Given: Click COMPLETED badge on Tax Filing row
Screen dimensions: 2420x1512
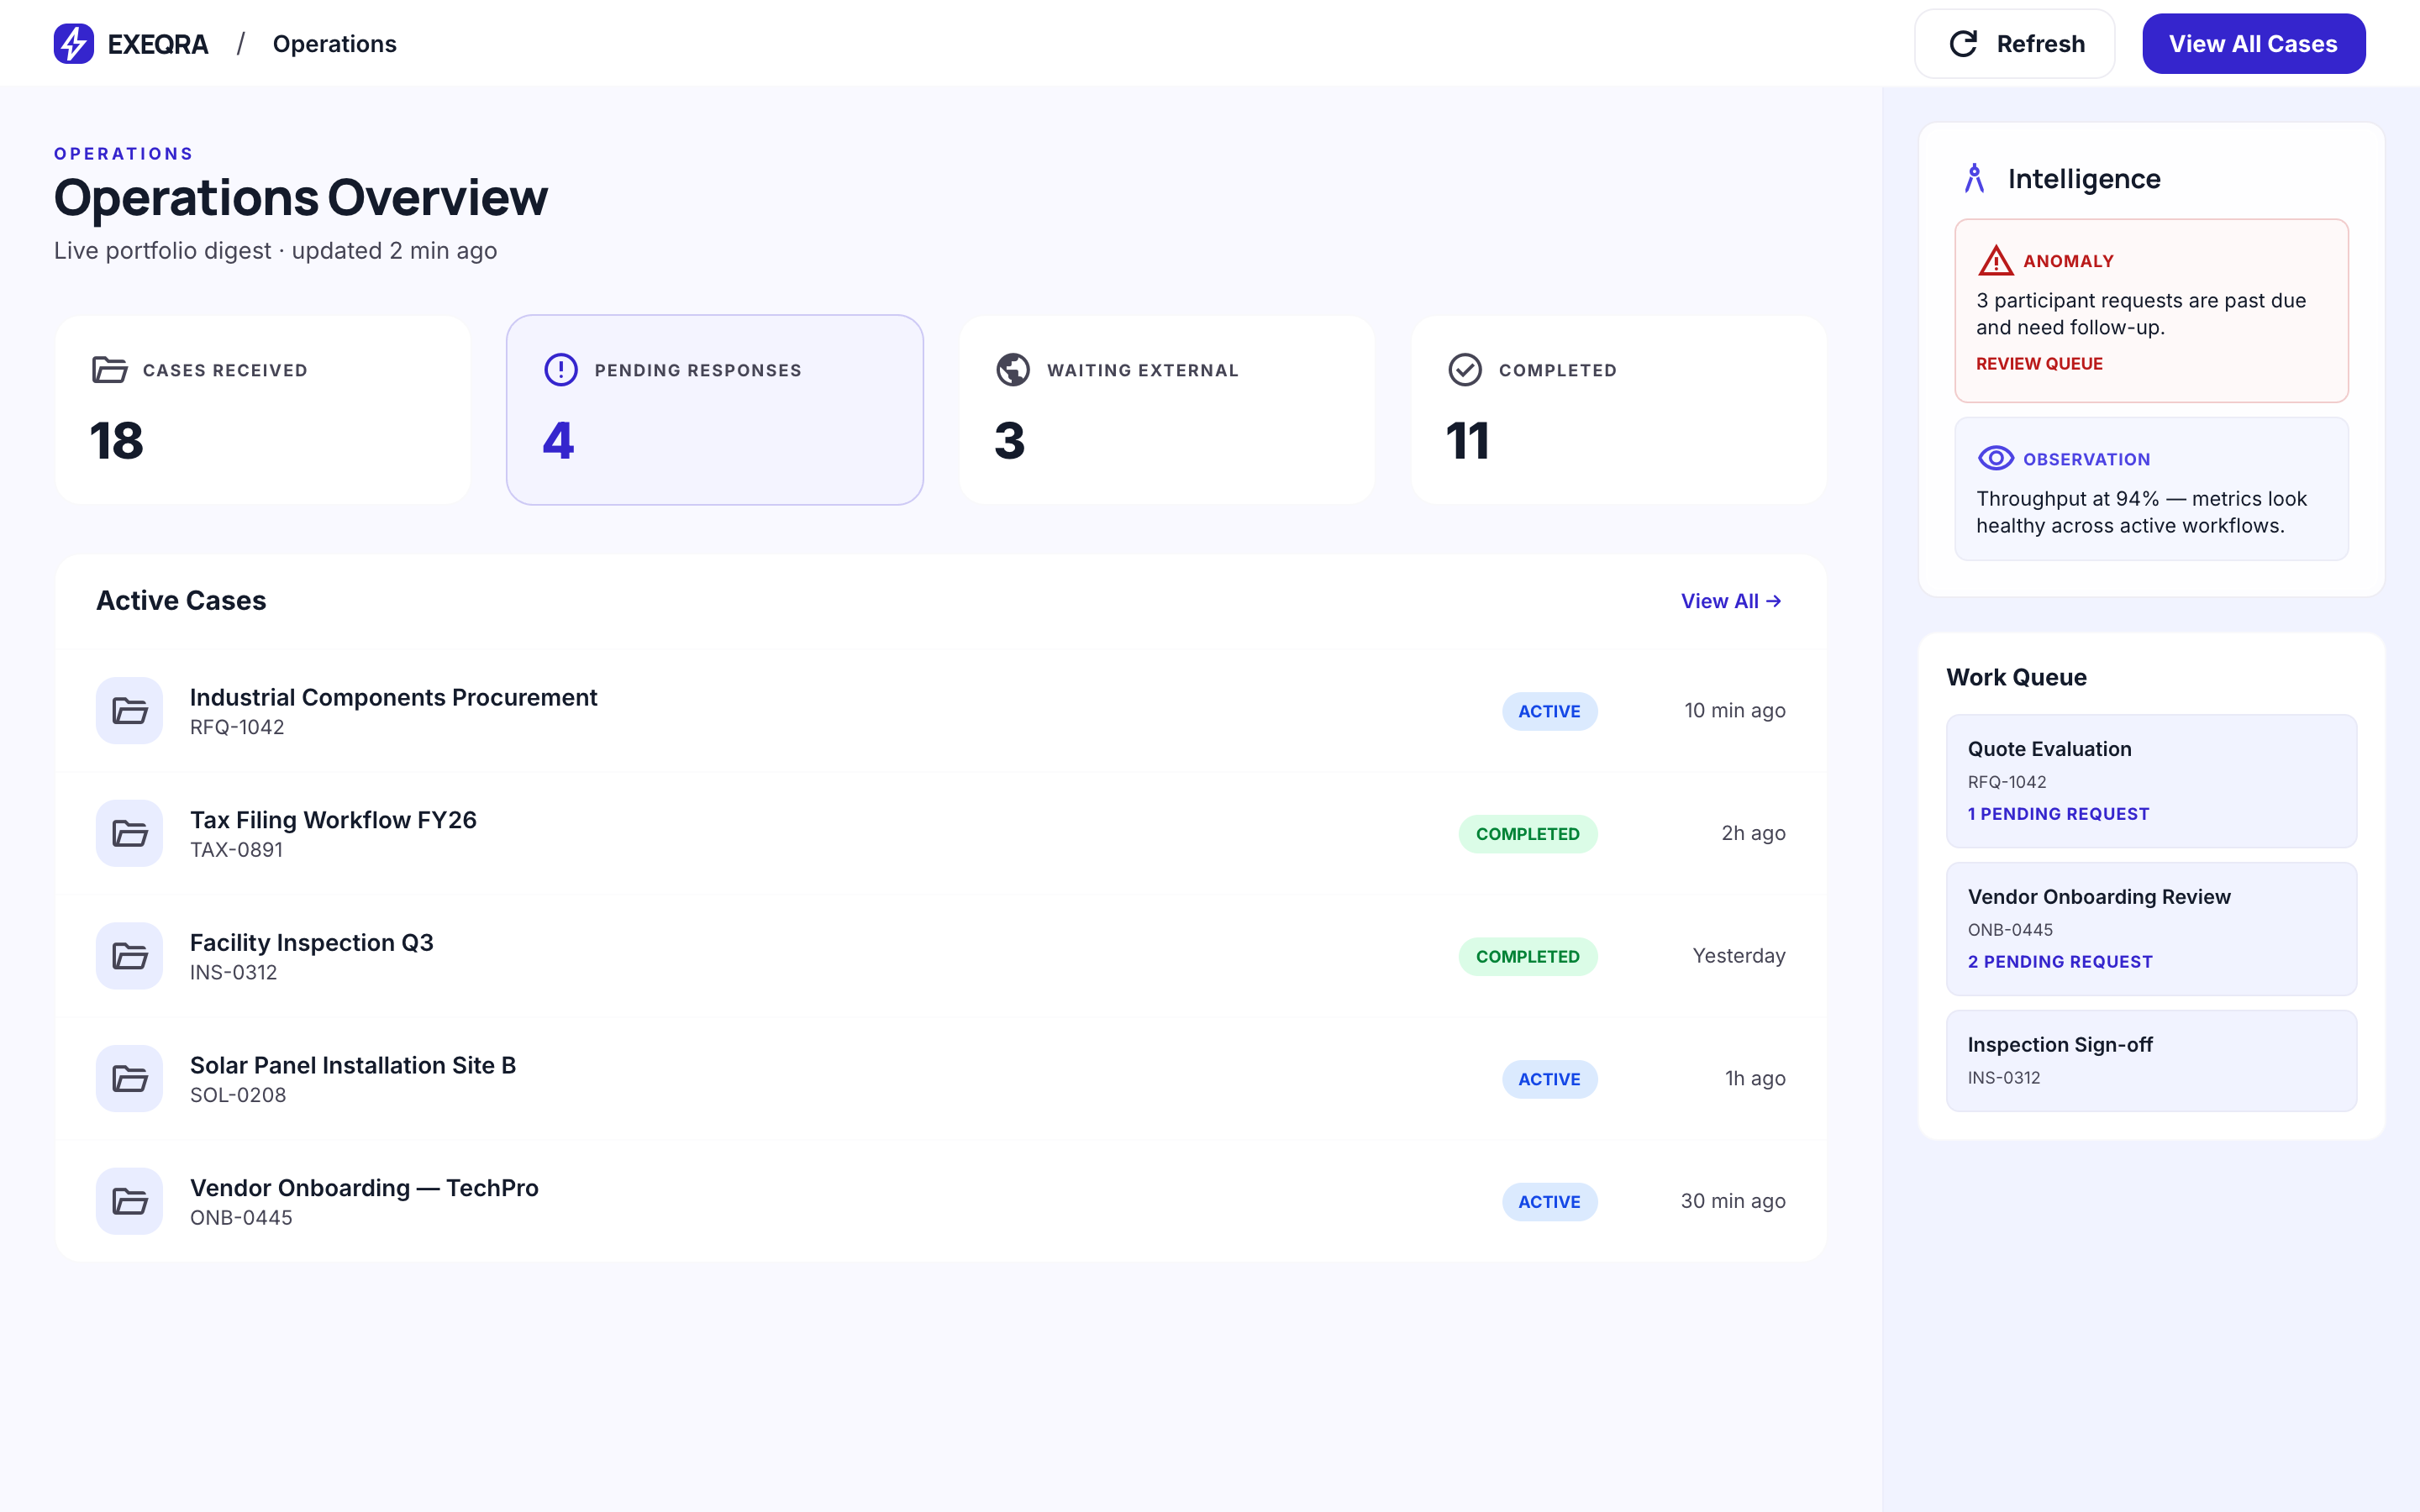Looking at the screenshot, I should [1527, 834].
